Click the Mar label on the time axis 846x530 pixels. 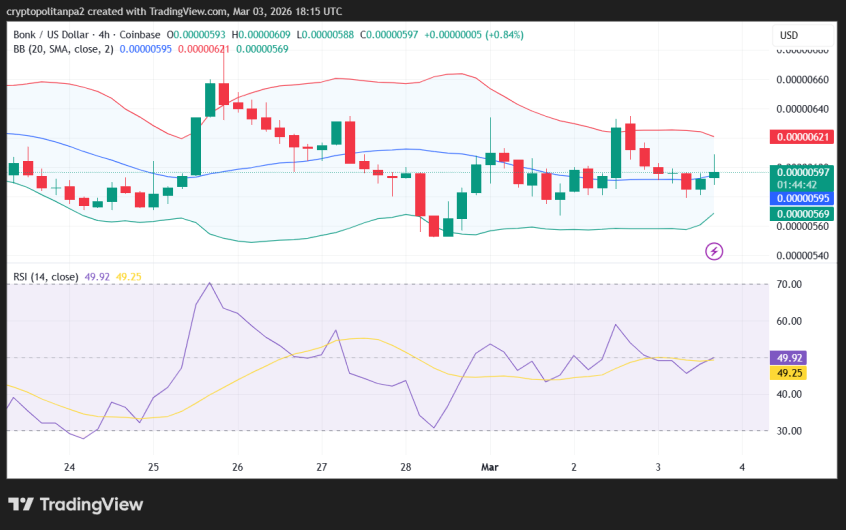coord(490,467)
